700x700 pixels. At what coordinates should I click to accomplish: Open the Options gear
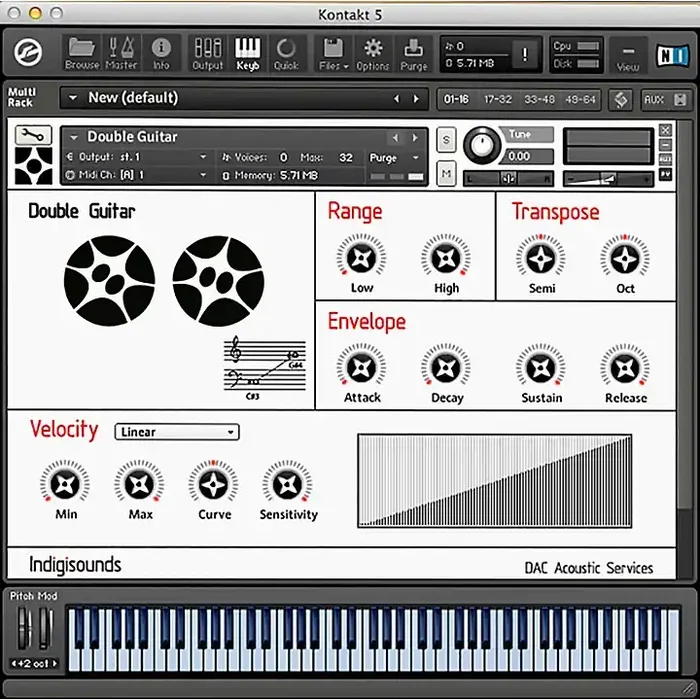[373, 54]
